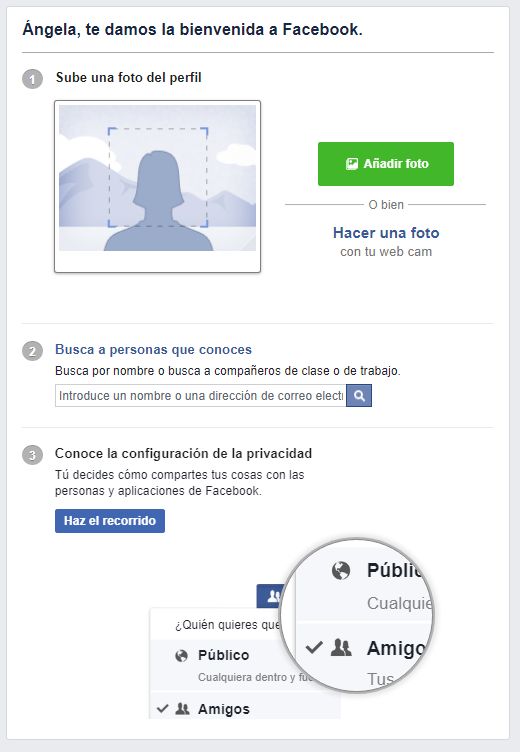The height and width of the screenshot is (752, 520).
Task: Select the checked Amigos audience option
Action: (x=224, y=709)
